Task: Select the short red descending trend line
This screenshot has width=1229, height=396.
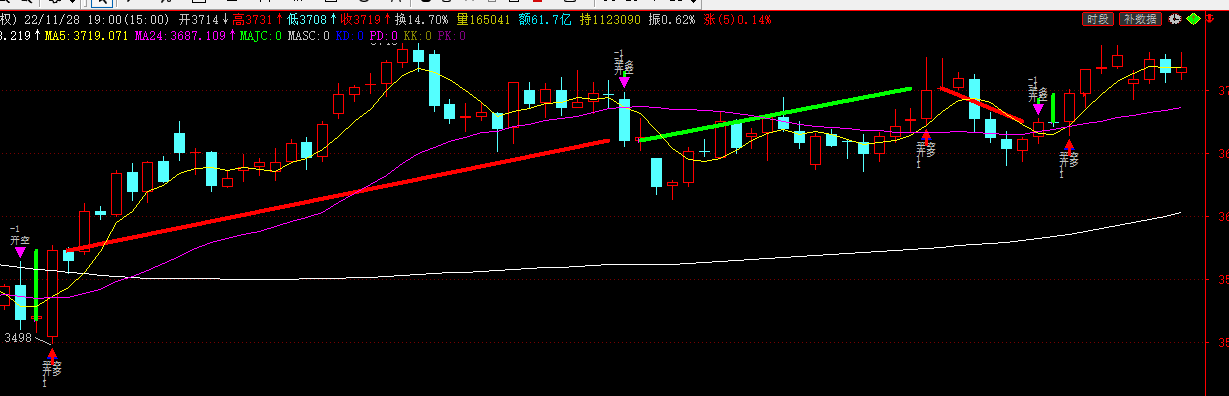Action: [982, 106]
